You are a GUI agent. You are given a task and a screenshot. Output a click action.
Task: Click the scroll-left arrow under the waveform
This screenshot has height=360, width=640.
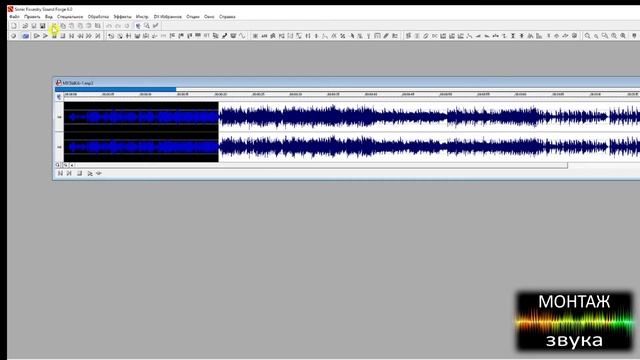pos(72,165)
